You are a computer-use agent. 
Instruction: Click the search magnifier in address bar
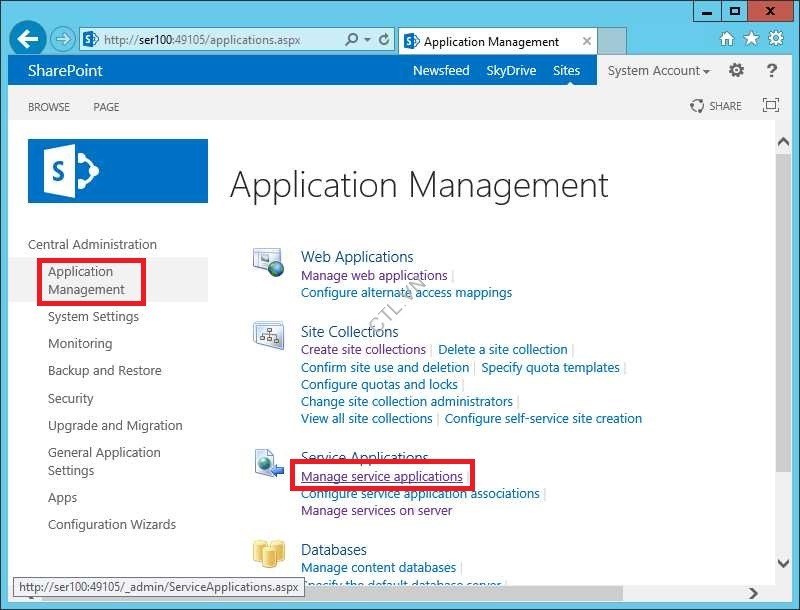click(351, 39)
